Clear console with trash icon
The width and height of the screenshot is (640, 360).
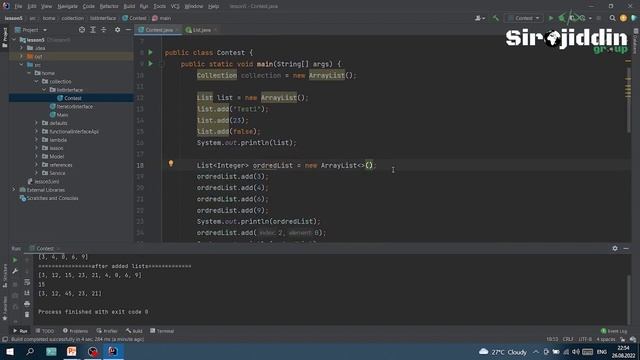[x=27, y=315]
